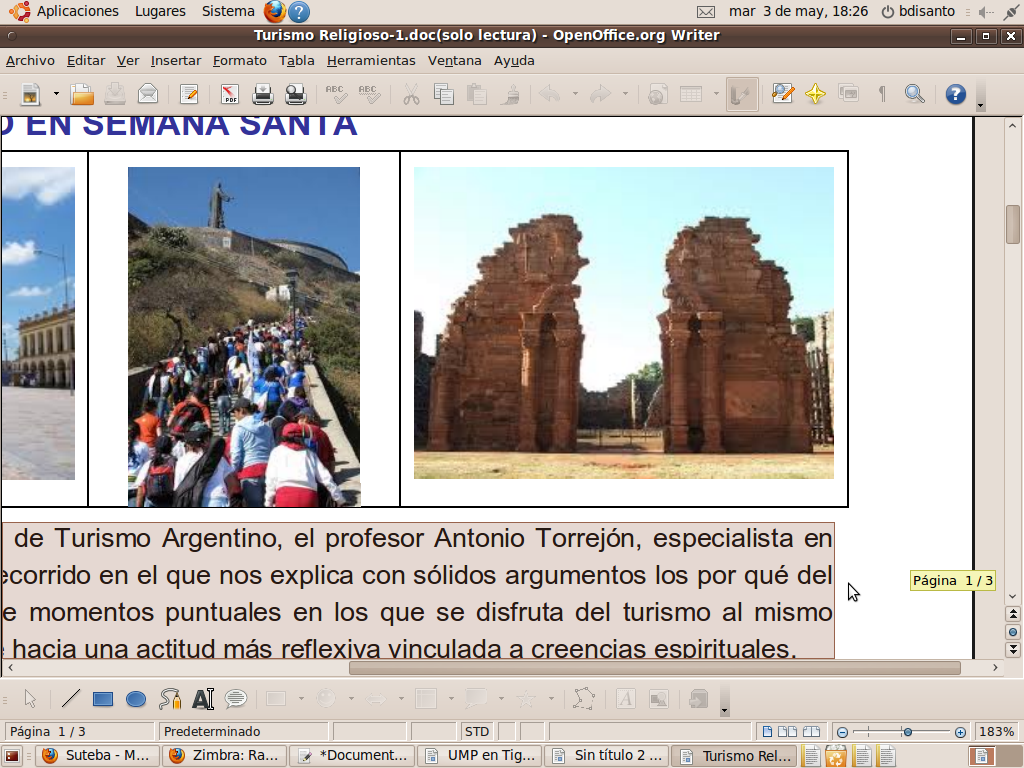Toggle nonprinting characters pilcrow button
Viewport: 1024px width, 768px height.
pos(881,94)
